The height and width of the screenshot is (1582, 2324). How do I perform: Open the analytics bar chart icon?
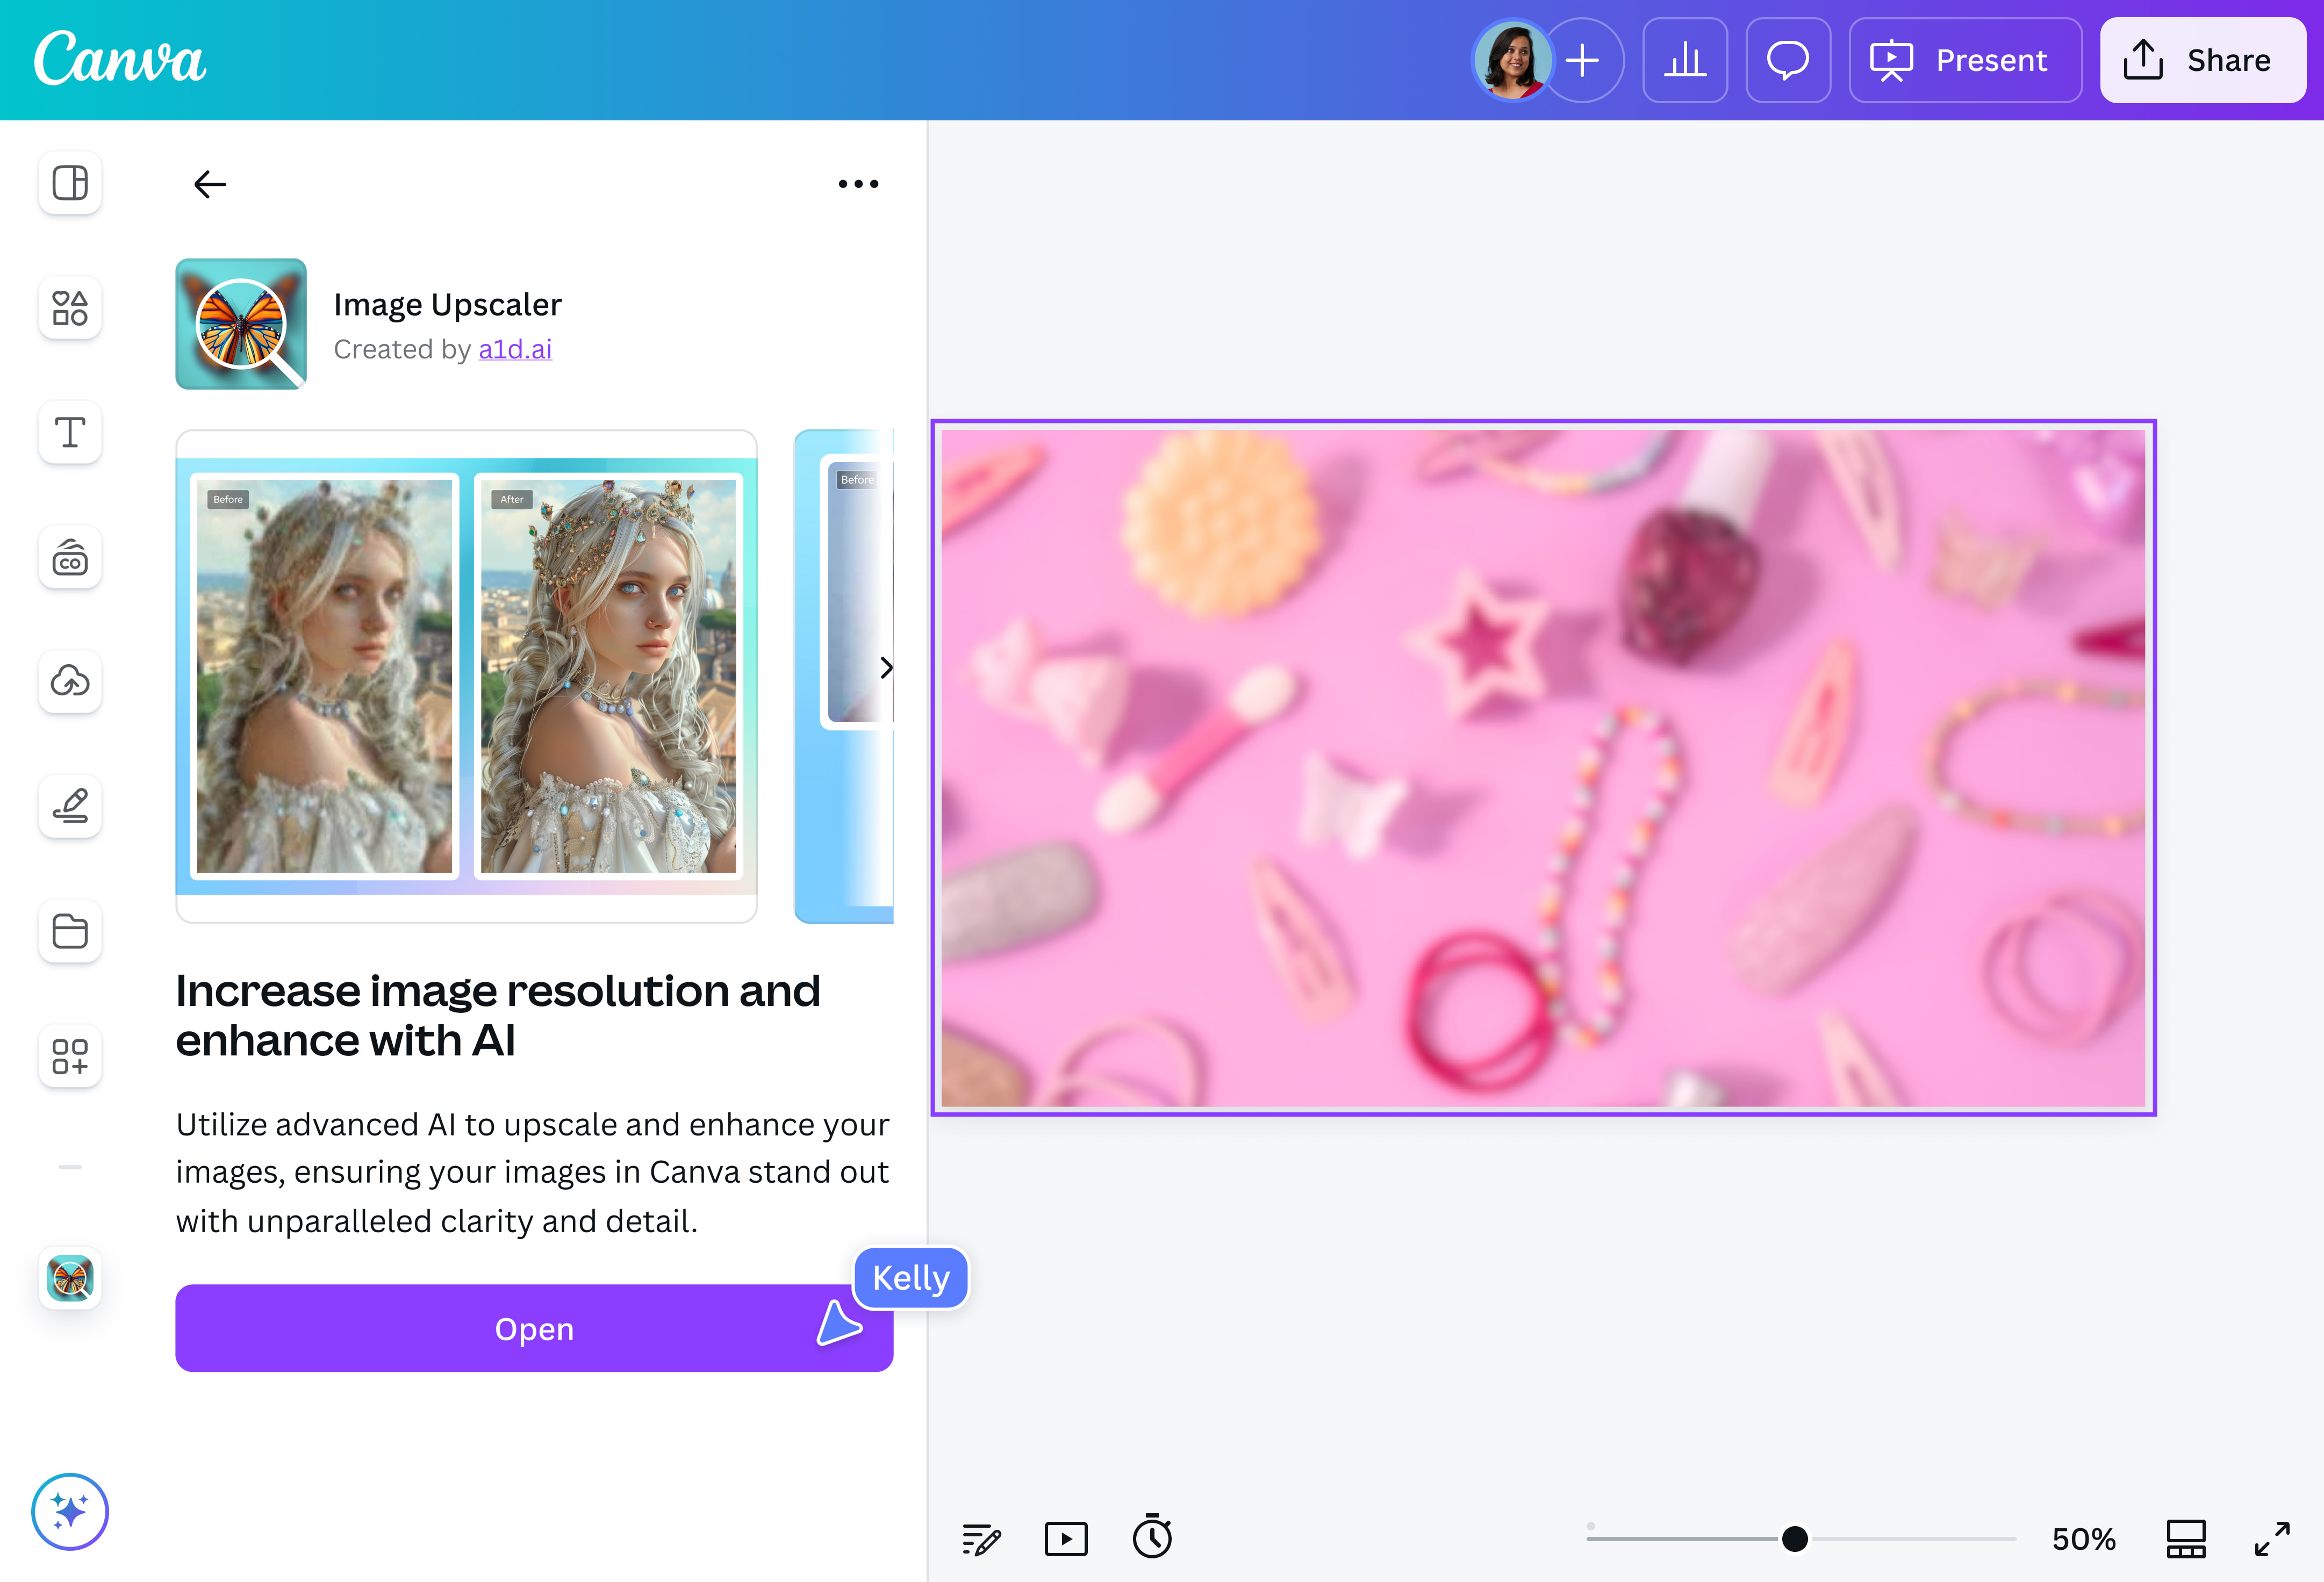pos(1685,60)
